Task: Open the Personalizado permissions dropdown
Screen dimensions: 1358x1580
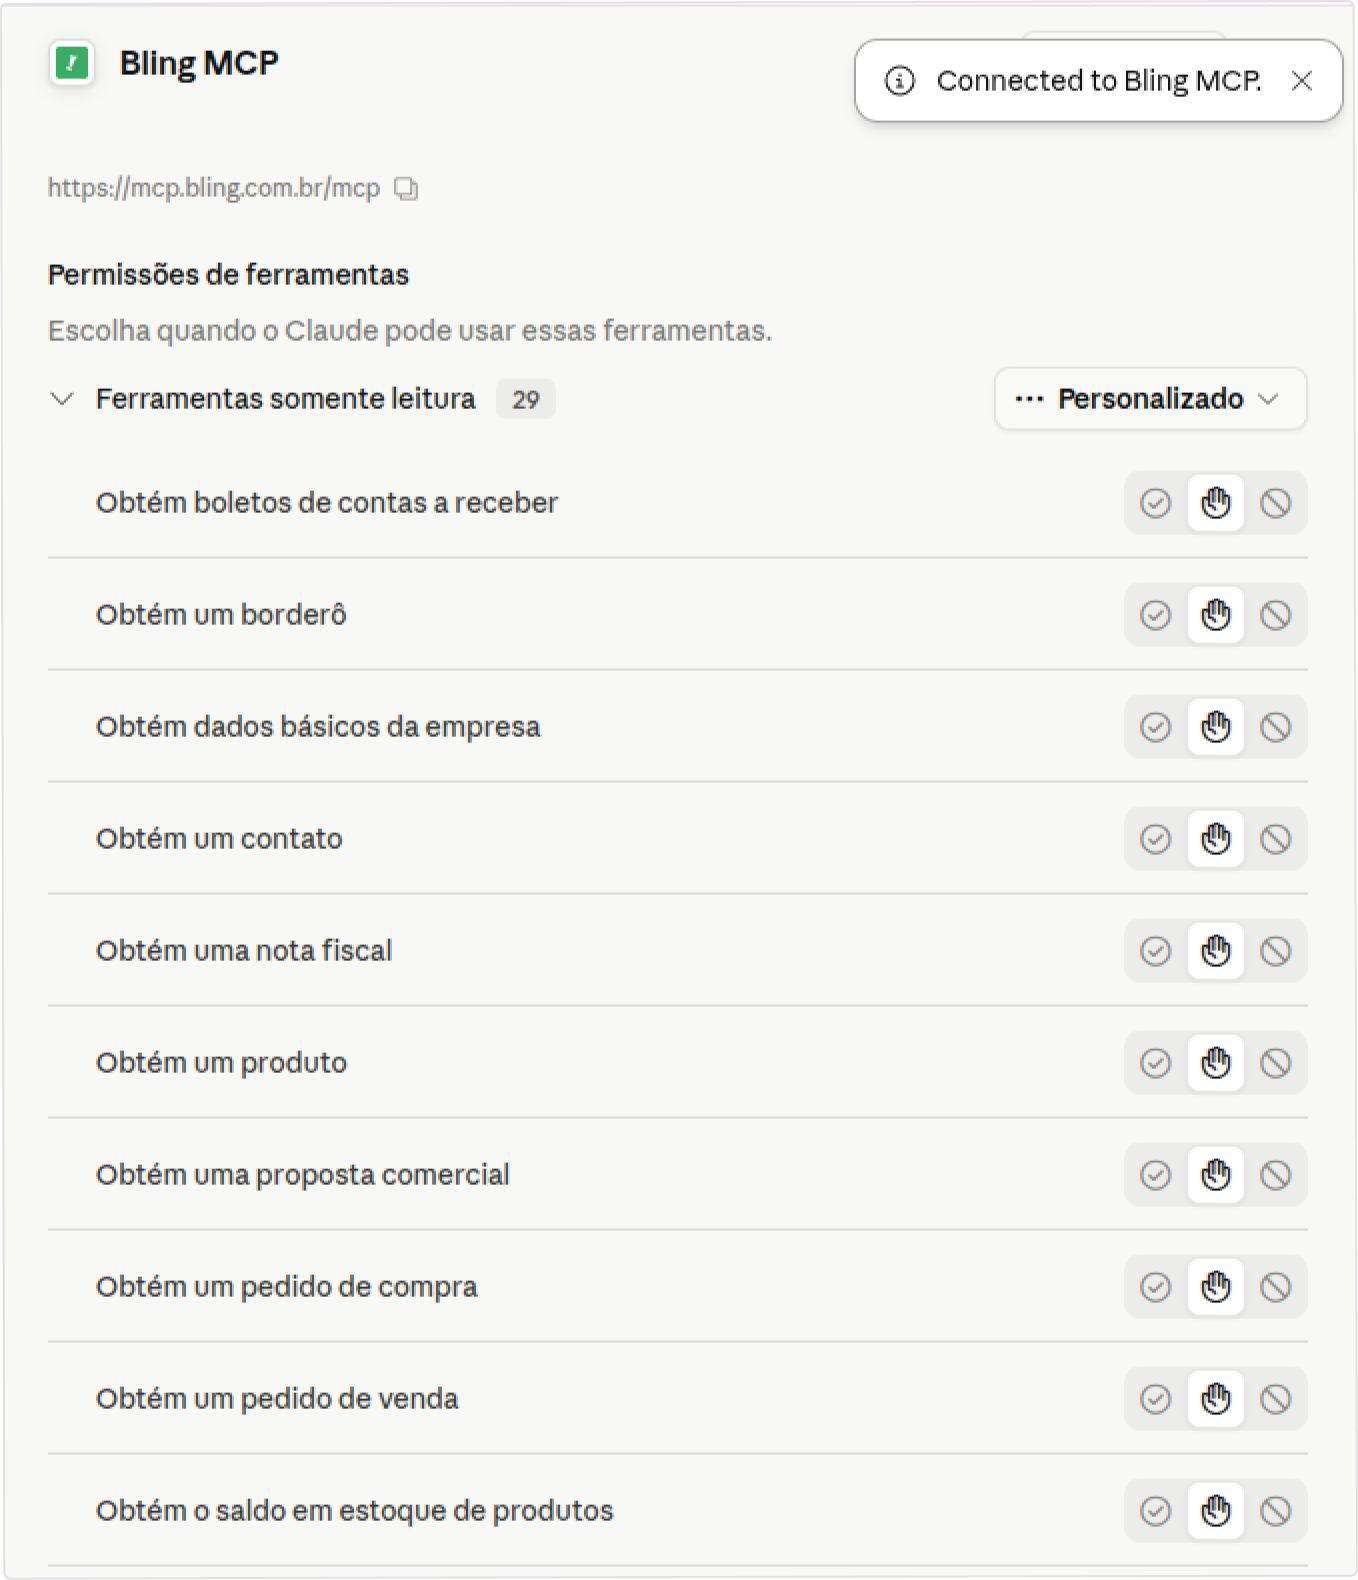Action: click(x=1150, y=399)
